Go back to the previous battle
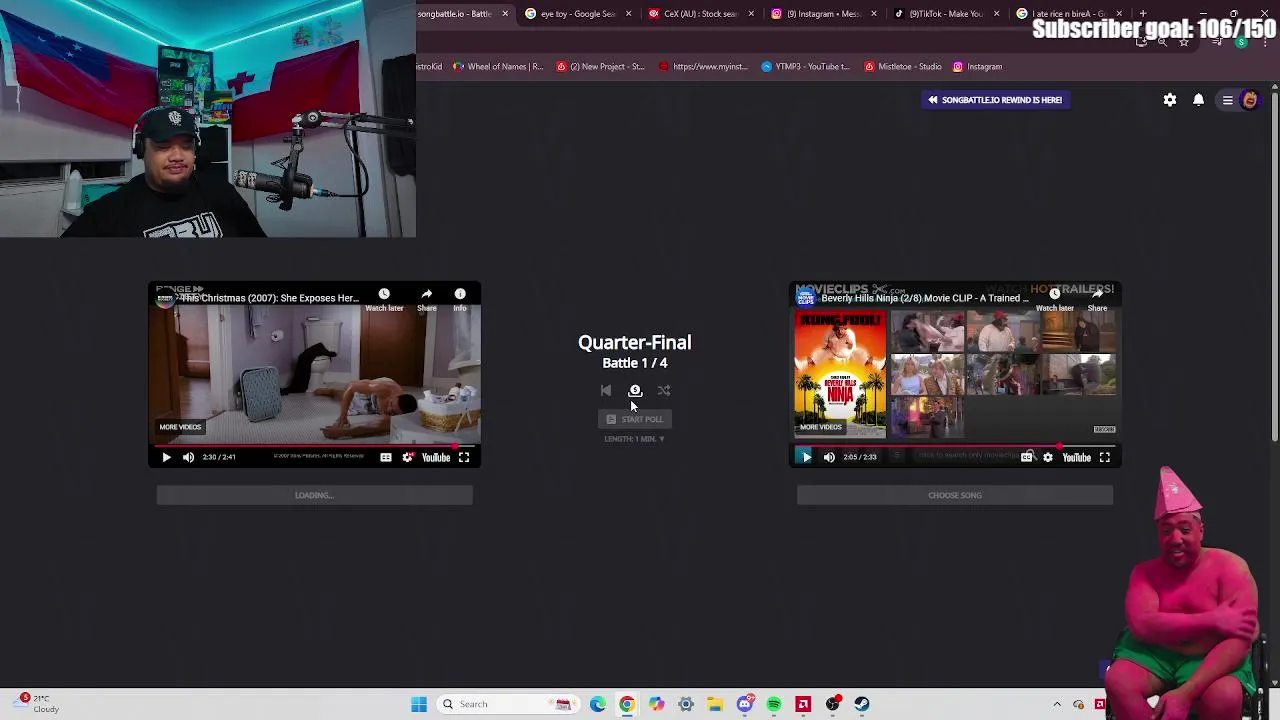Screen dimensions: 1280x720 pyautogui.click(x=605, y=391)
